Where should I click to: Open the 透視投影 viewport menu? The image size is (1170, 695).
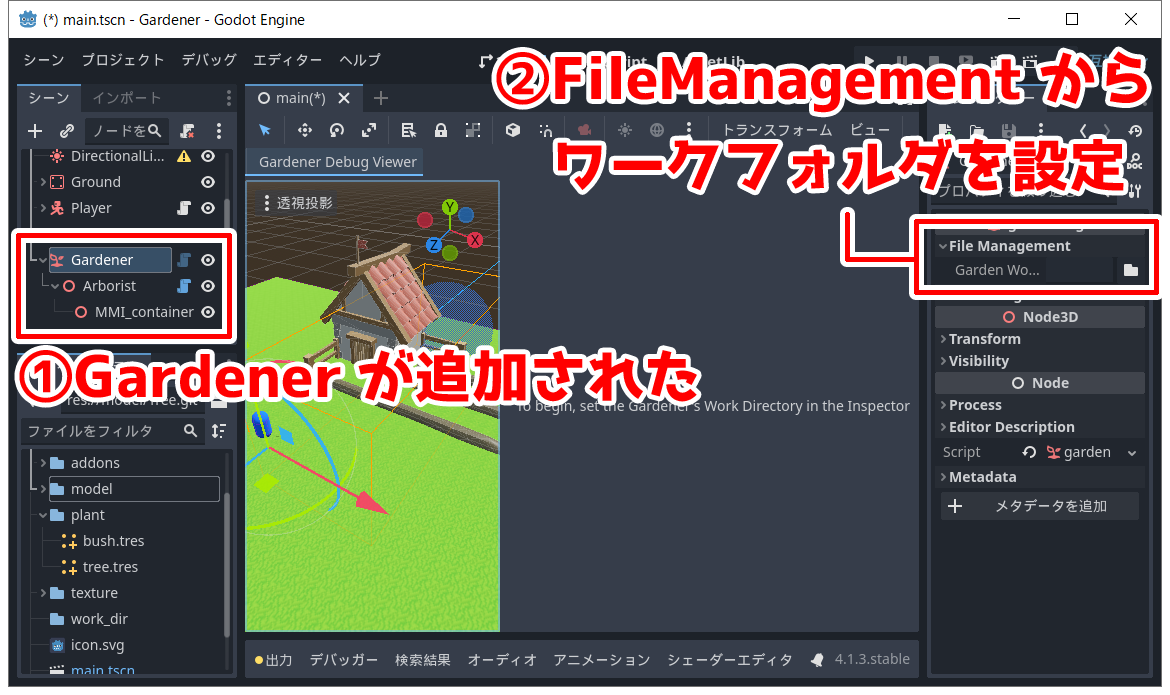coord(298,203)
